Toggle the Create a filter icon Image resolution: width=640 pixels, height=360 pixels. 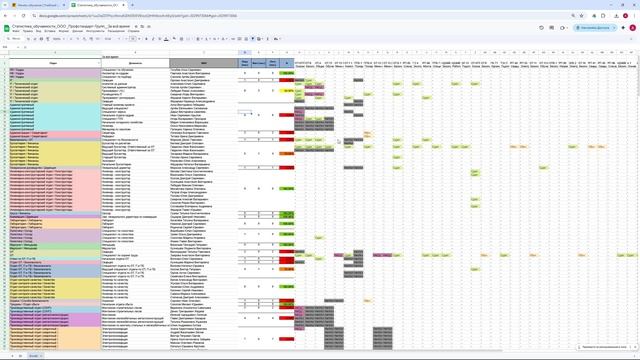253,39
